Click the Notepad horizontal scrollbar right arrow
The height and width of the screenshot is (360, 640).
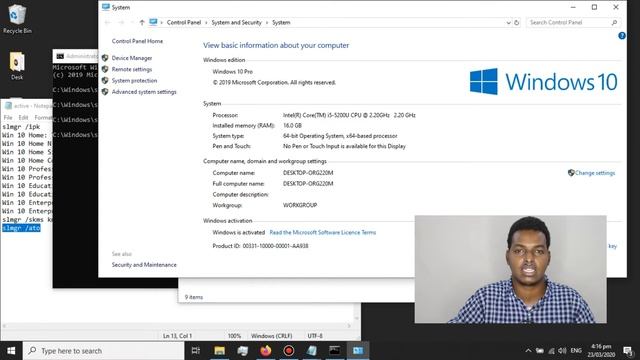(x=349, y=326)
